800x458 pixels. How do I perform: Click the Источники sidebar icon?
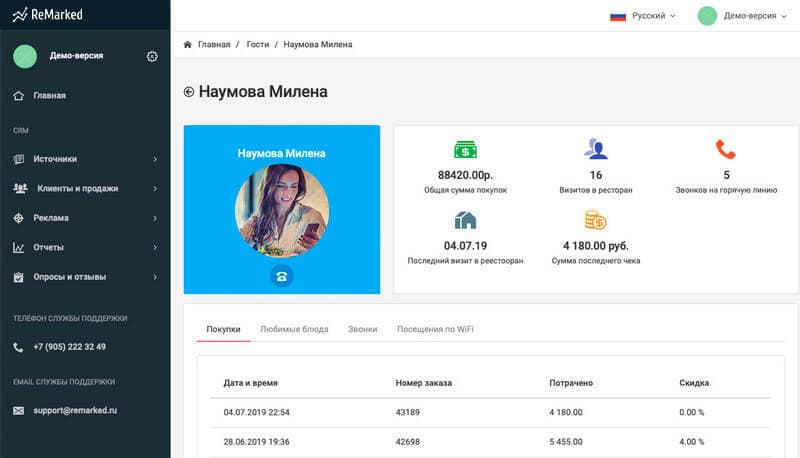(18, 159)
